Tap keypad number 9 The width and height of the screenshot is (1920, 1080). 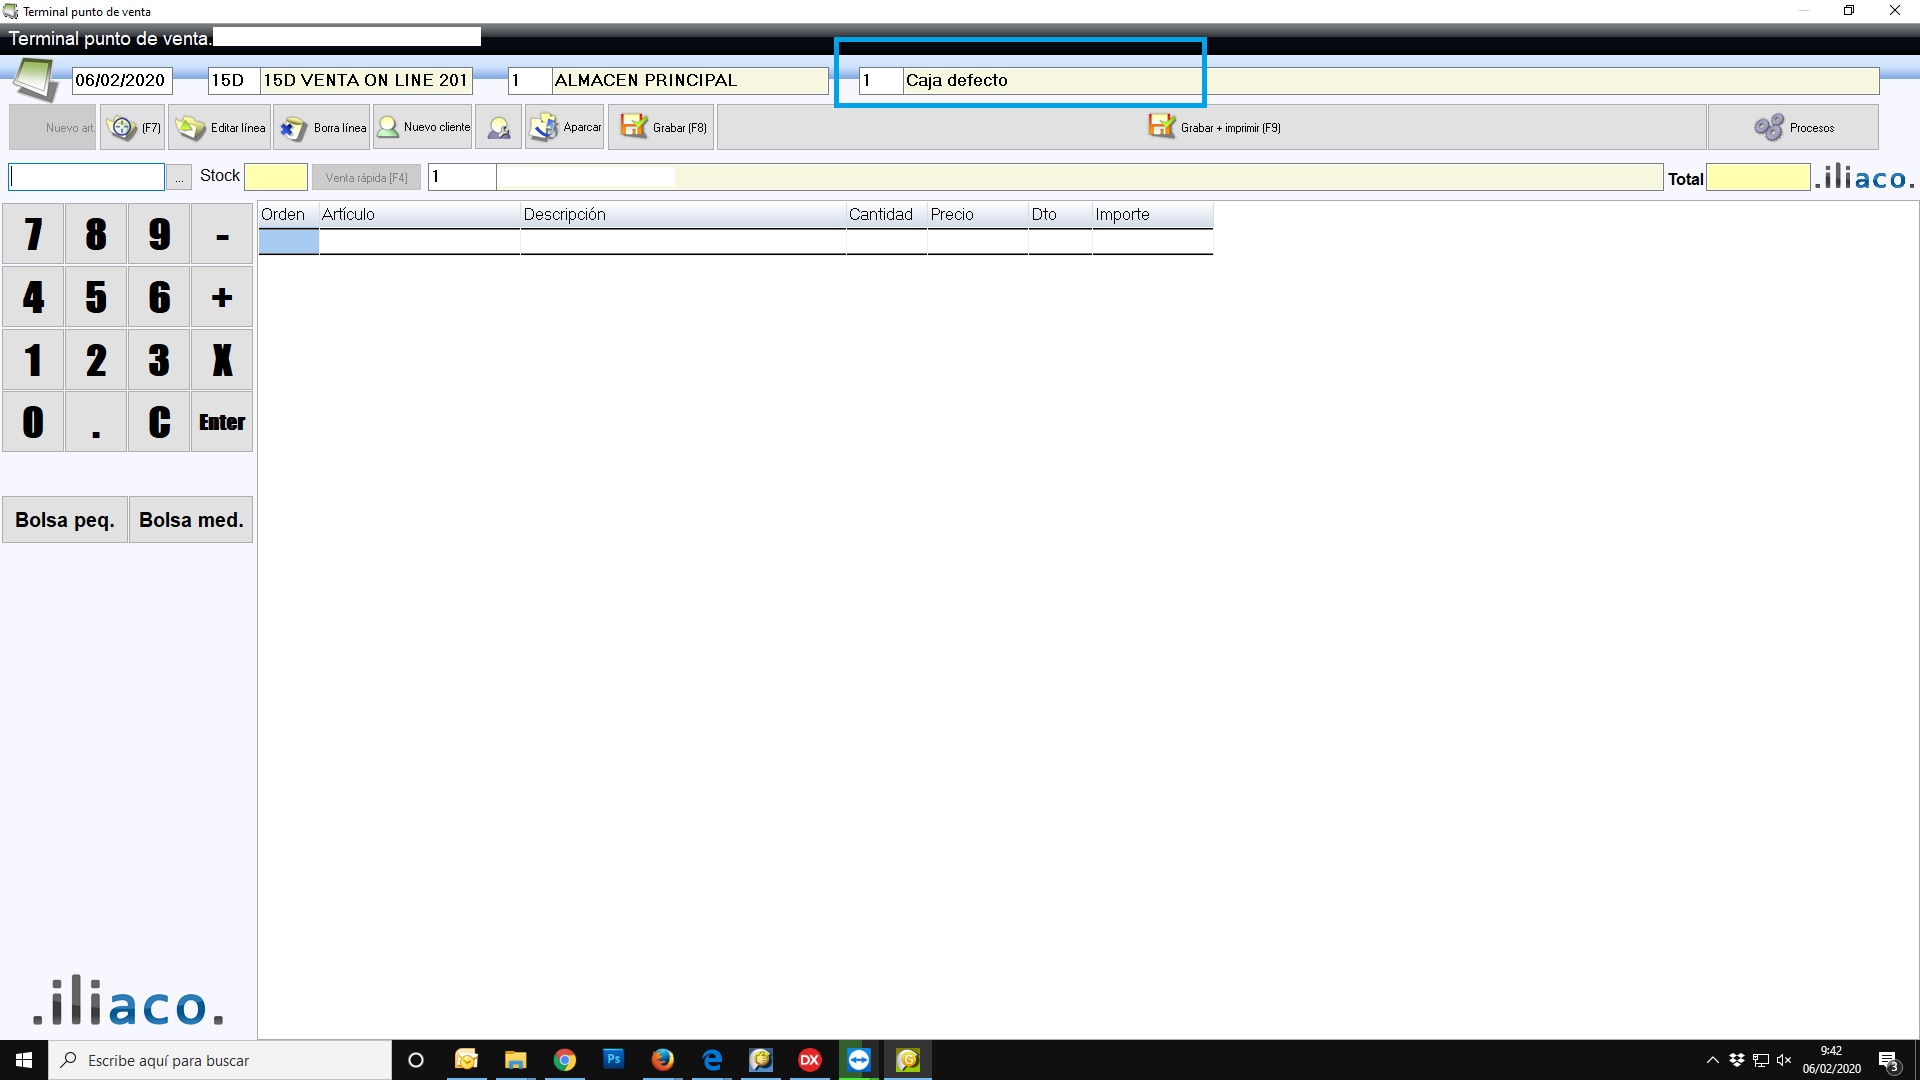coord(159,234)
